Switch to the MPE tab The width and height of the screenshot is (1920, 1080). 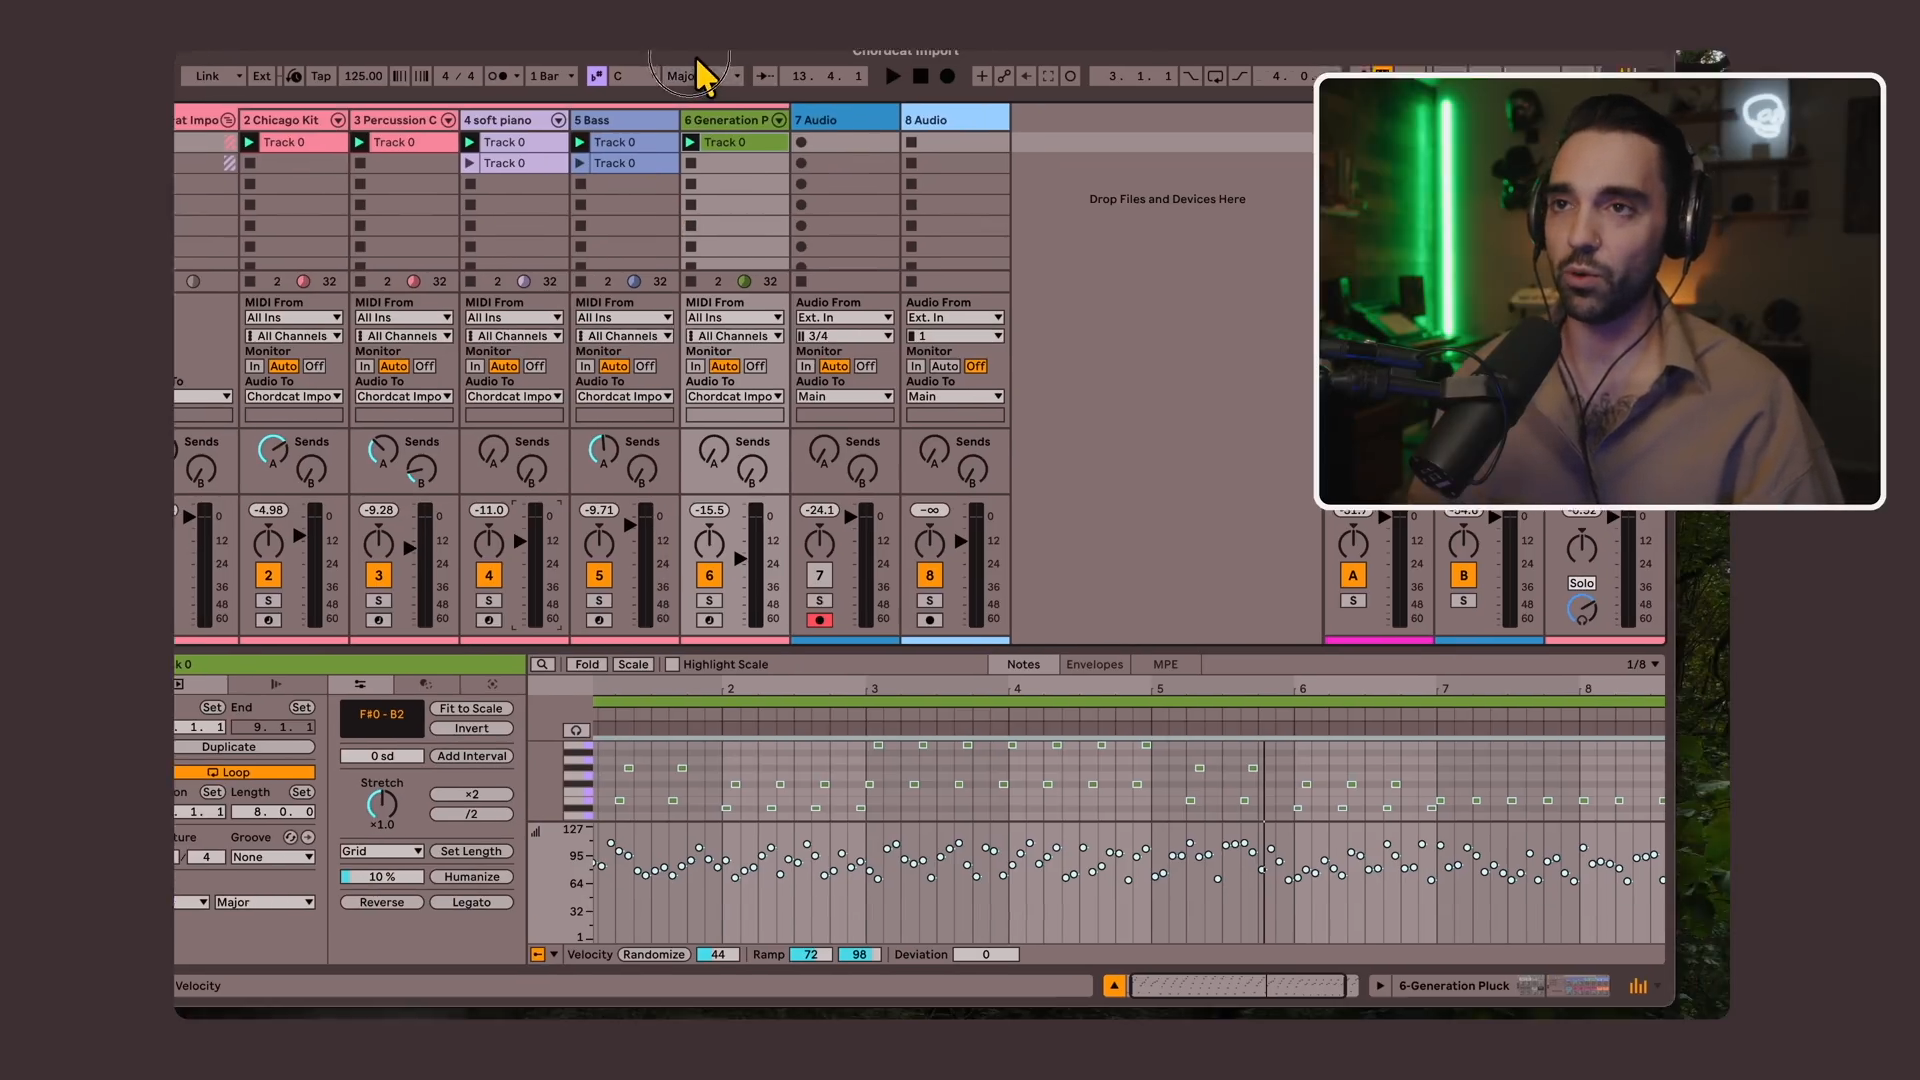(1165, 664)
